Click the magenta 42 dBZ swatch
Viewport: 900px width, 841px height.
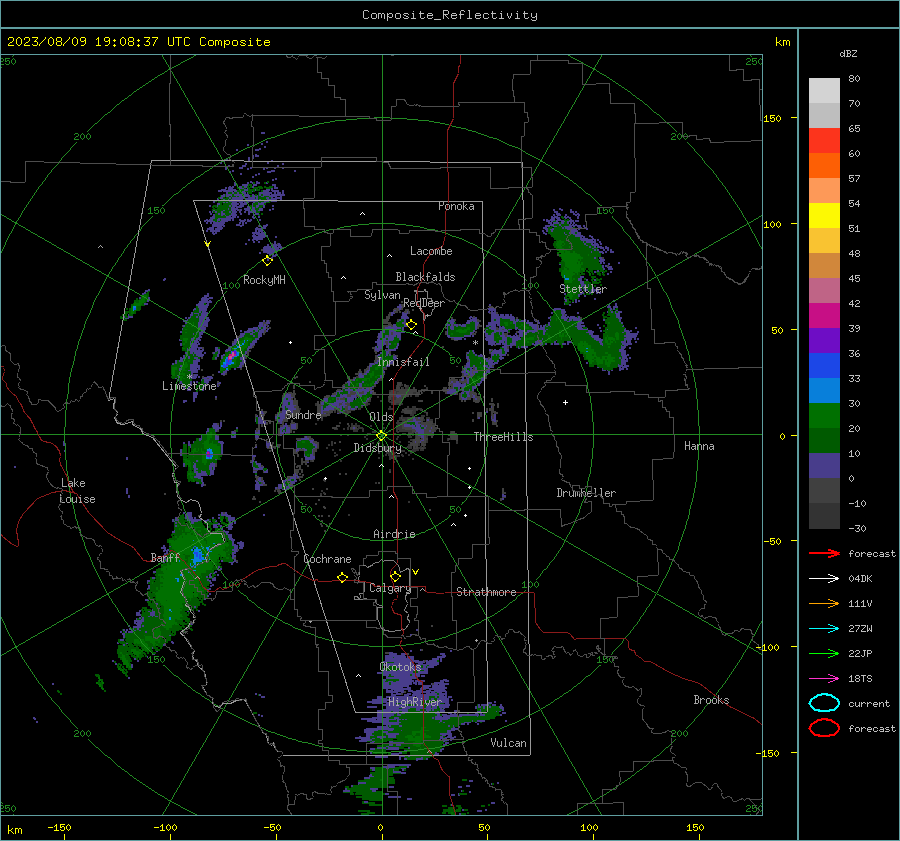pos(824,315)
